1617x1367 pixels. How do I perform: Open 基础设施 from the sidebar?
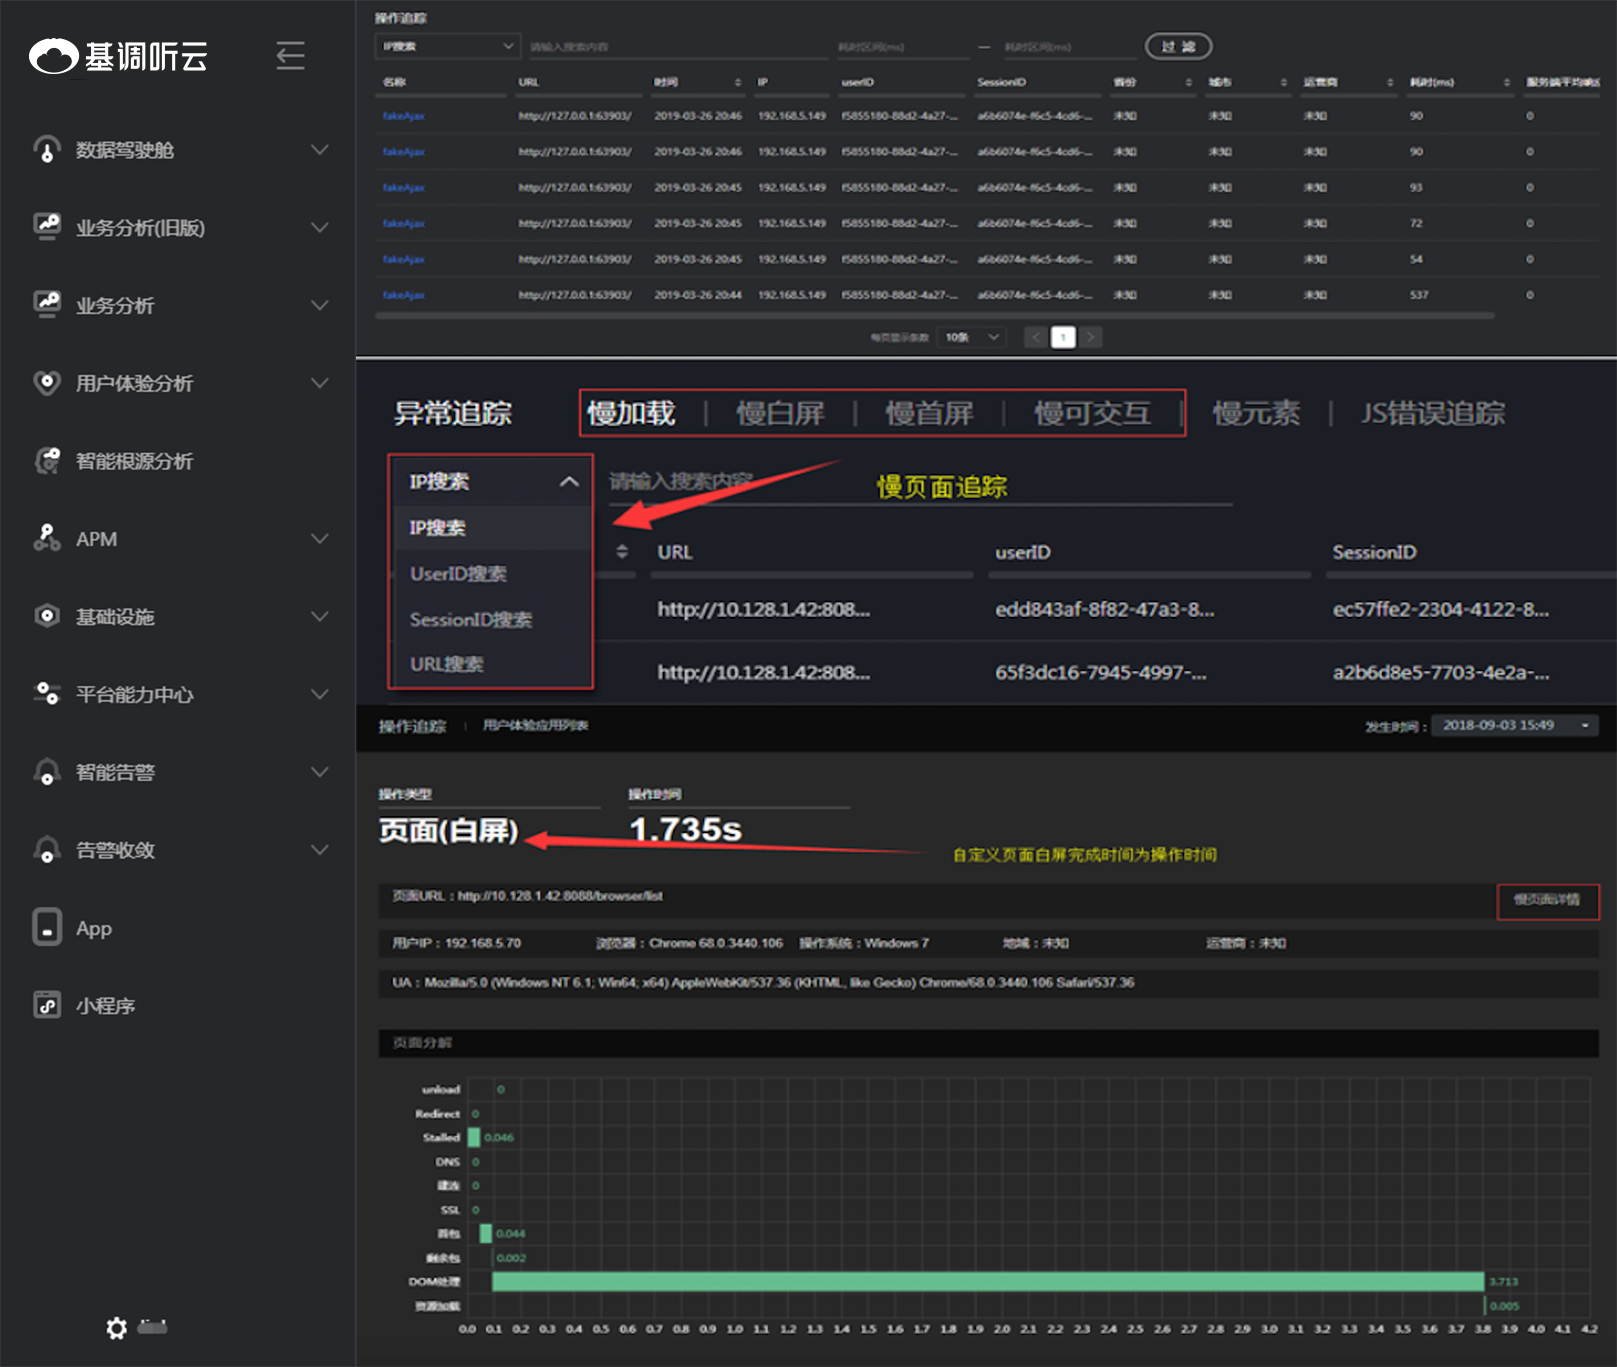115,616
